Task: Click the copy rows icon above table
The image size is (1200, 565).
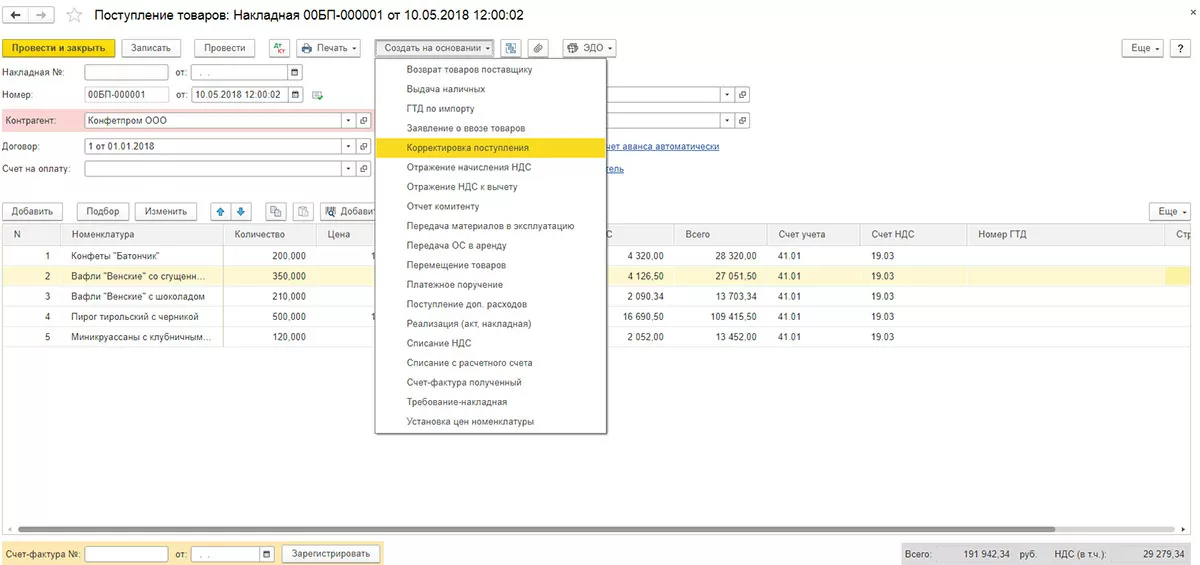Action: coord(274,211)
